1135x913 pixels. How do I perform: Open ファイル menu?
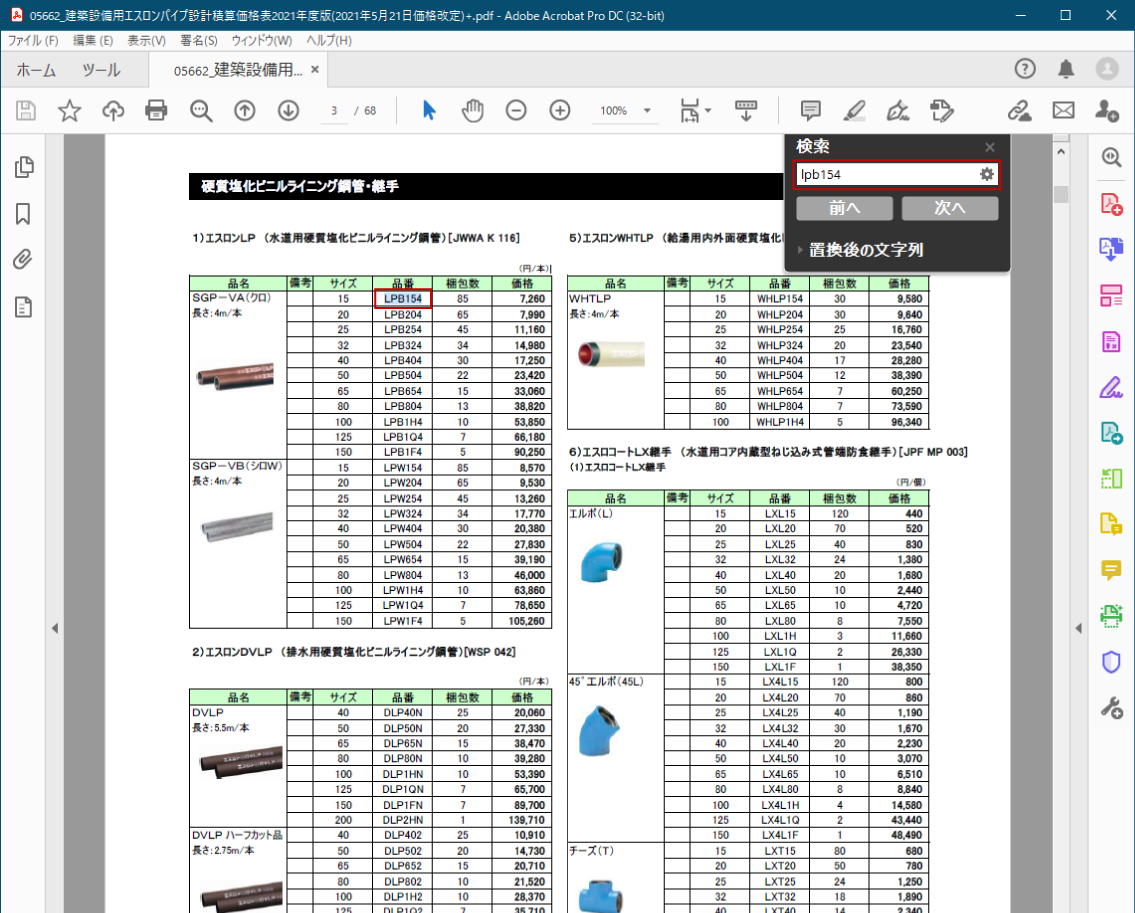point(33,41)
